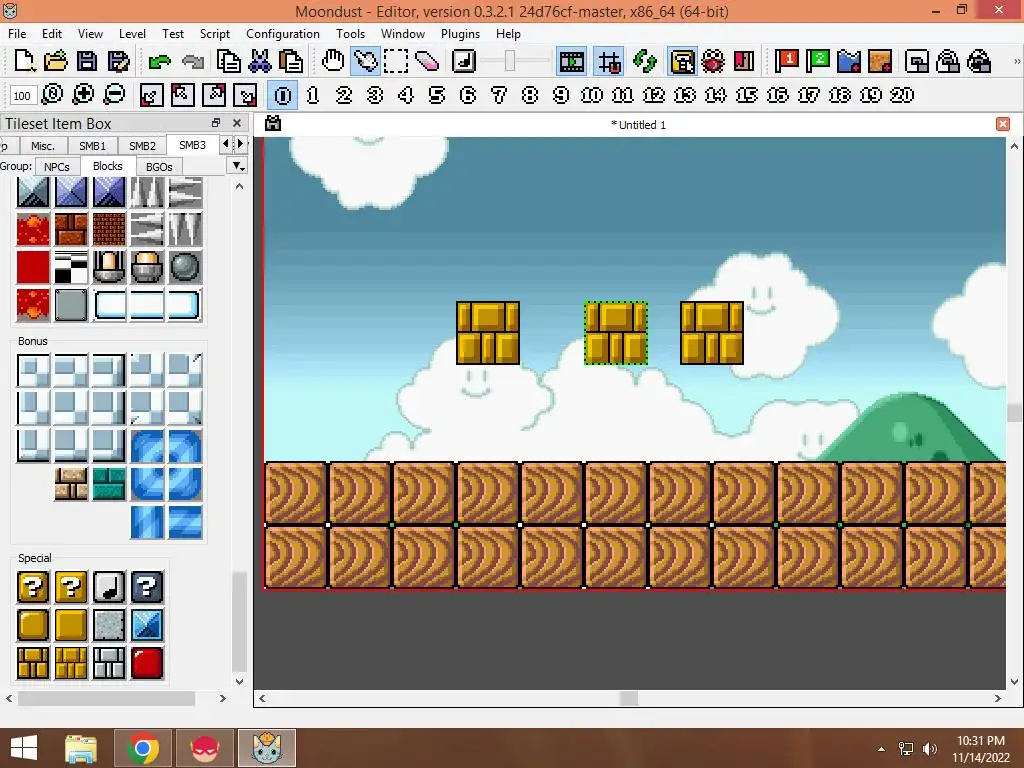Select the NPCs group tab
The image size is (1024, 768).
(x=57, y=167)
